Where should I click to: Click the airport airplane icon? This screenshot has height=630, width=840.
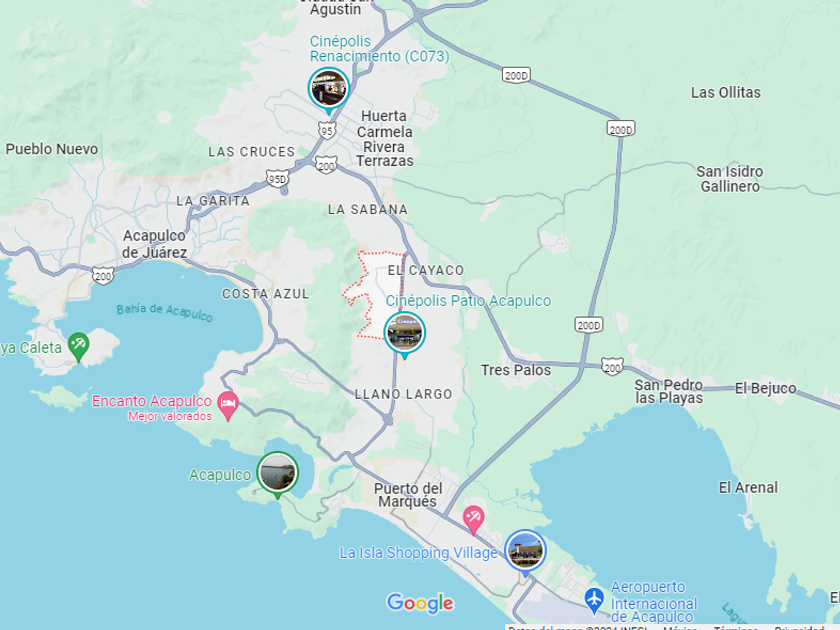pos(594,599)
